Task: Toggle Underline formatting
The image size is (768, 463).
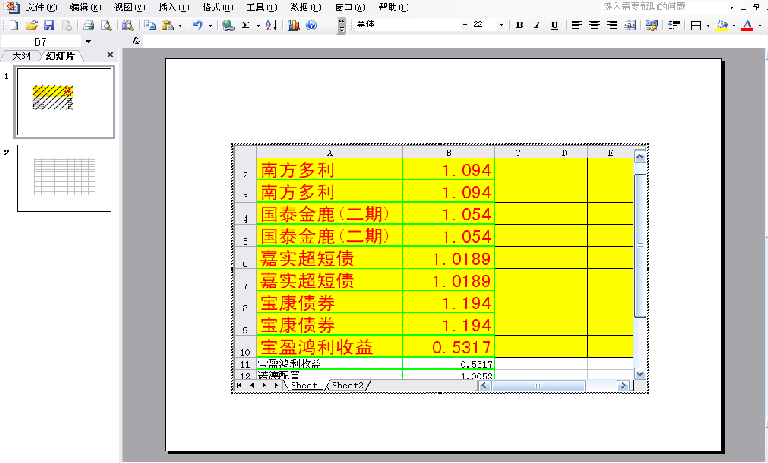Action: (x=554, y=25)
